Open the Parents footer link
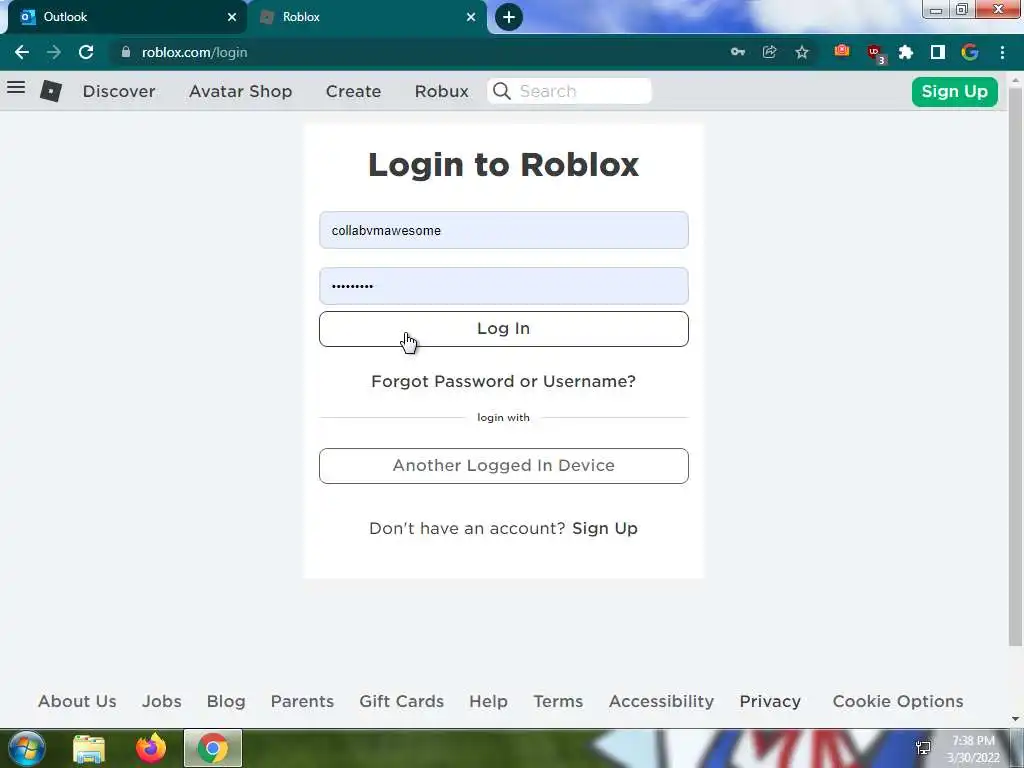Viewport: 1024px width, 768px height. click(302, 701)
